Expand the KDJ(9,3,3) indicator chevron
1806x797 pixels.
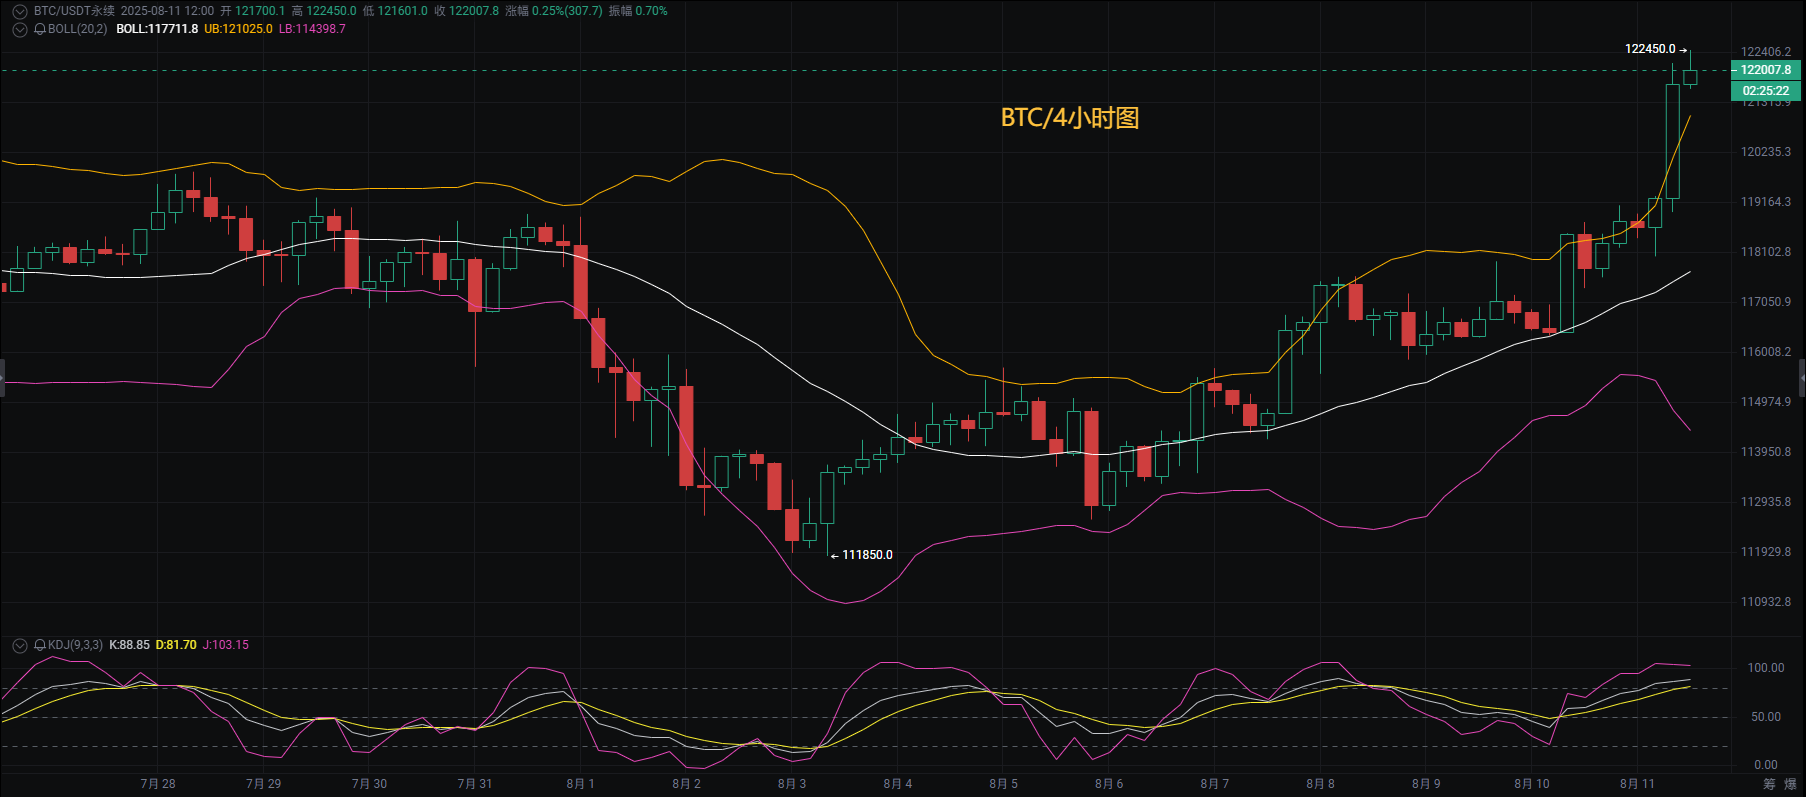pyautogui.click(x=19, y=645)
